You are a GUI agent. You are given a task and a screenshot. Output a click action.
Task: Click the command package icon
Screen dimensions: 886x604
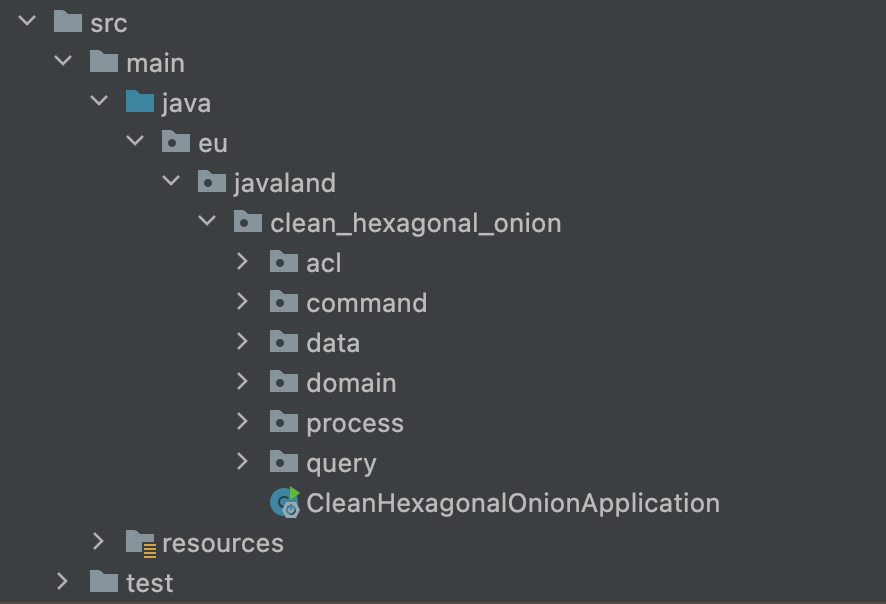pyautogui.click(x=284, y=302)
